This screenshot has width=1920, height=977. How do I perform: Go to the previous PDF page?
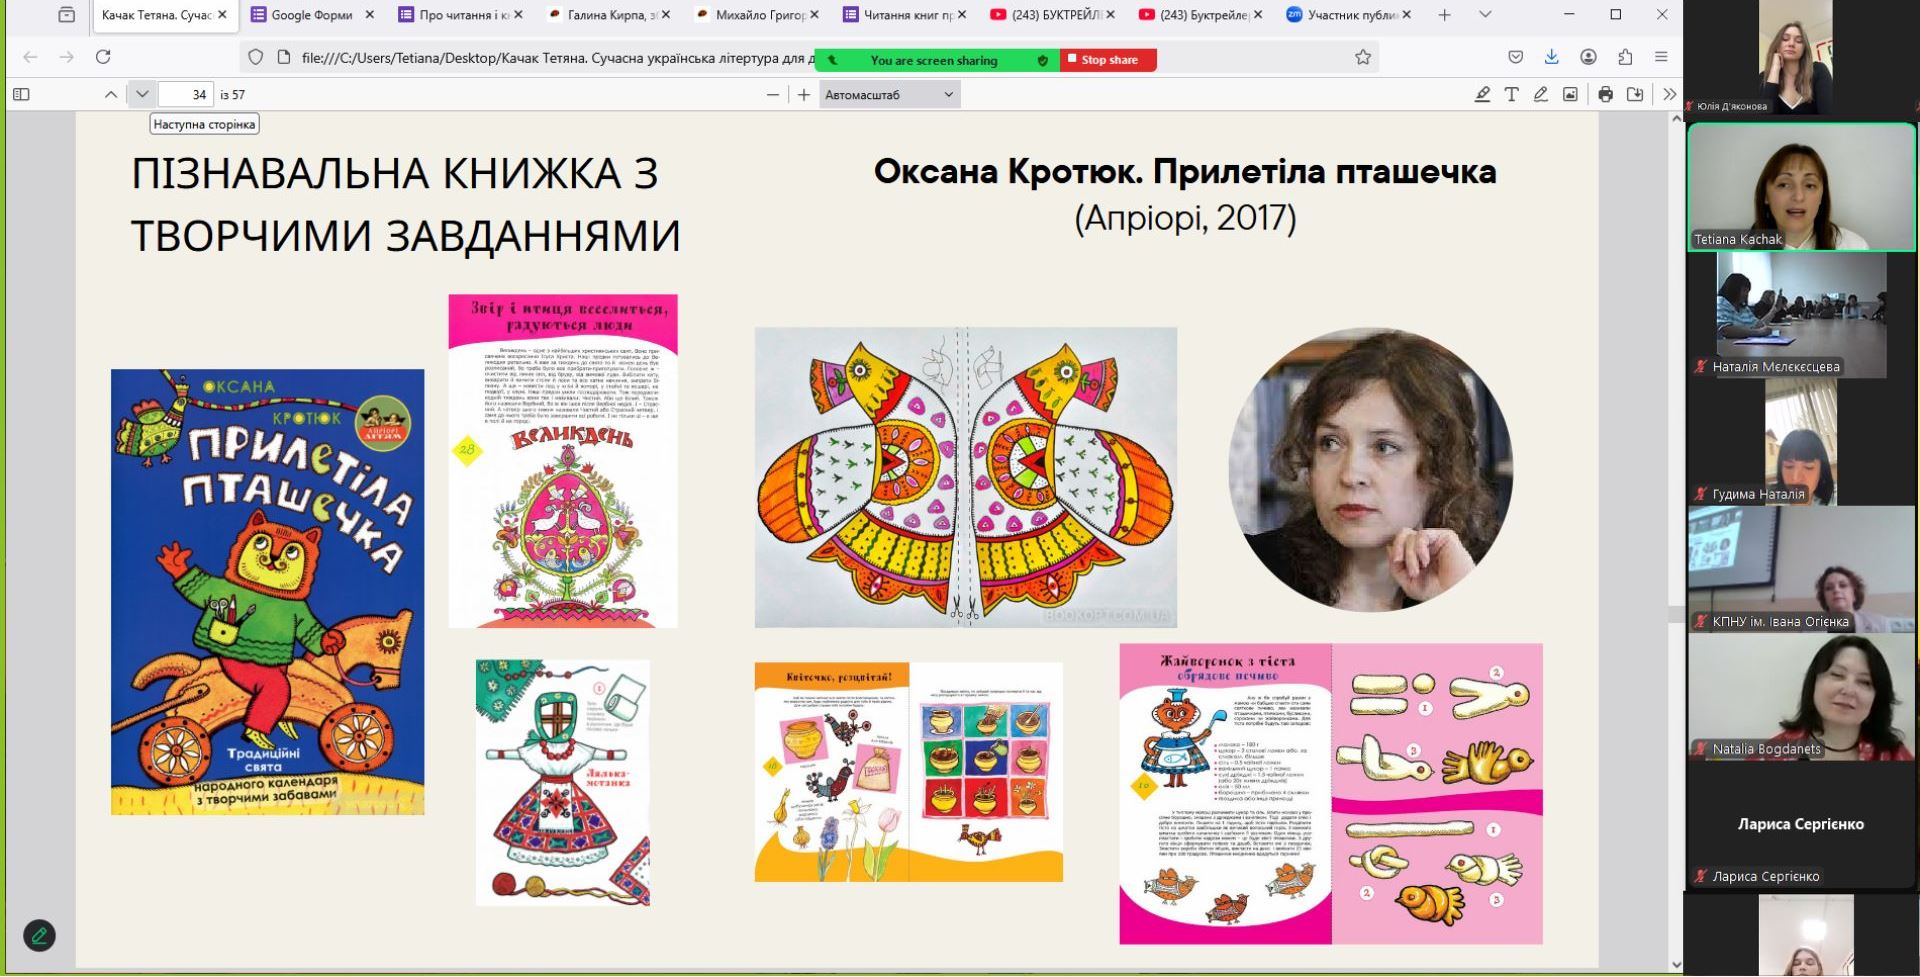[111, 95]
